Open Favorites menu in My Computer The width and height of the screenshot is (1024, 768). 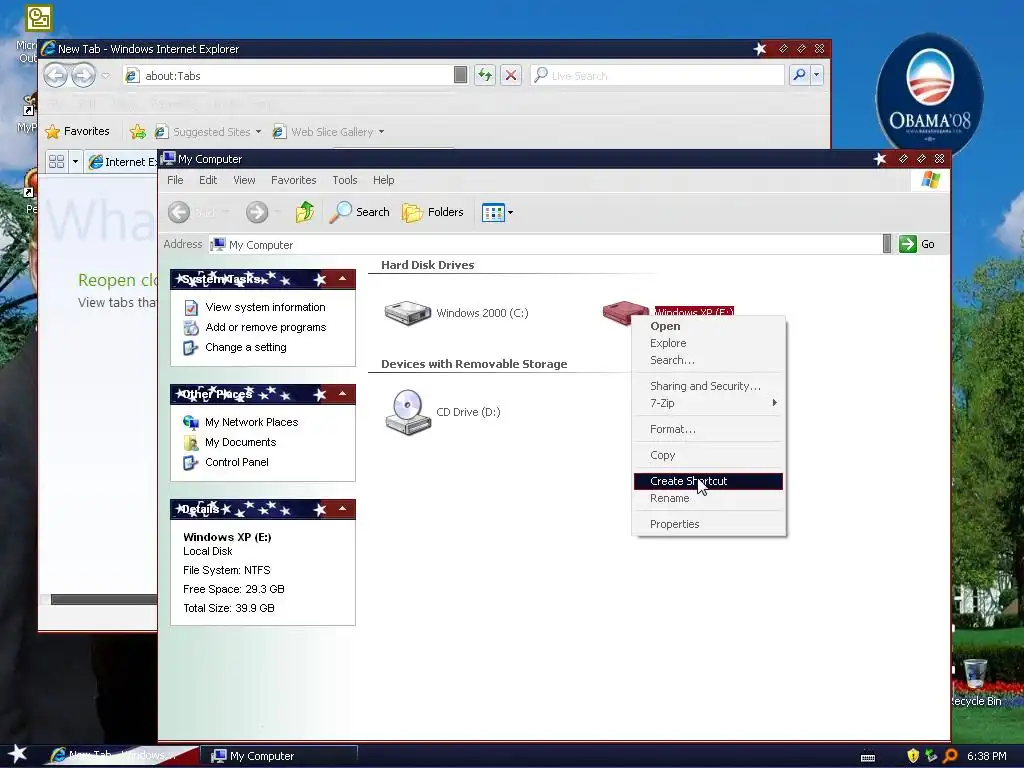293,180
